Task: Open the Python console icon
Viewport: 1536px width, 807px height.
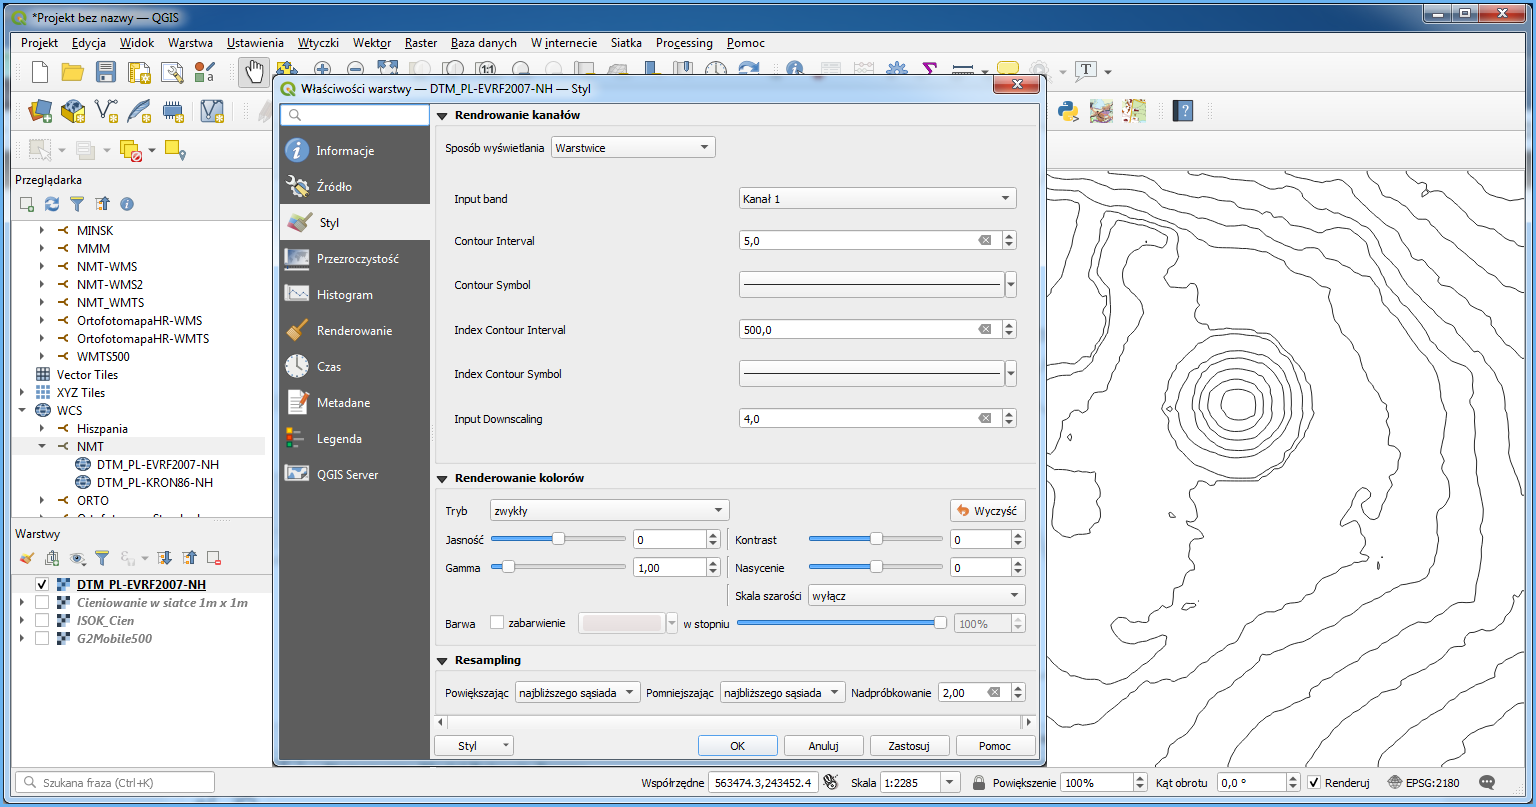Action: click(x=1069, y=110)
